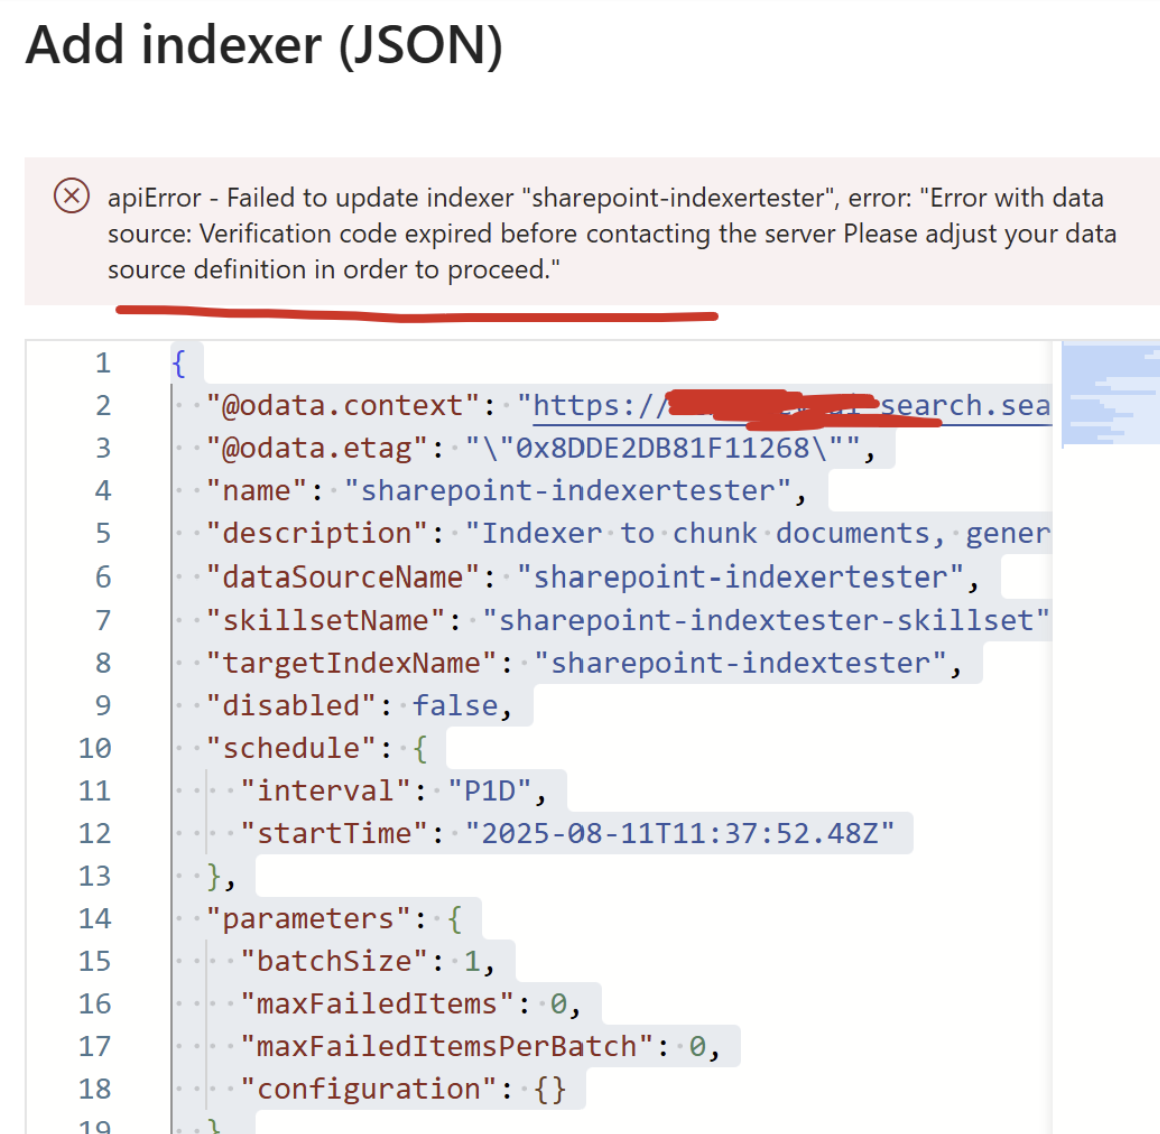Image resolution: width=1160 pixels, height=1134 pixels.
Task: Click the "schedule" key on line 10
Action: (291, 749)
